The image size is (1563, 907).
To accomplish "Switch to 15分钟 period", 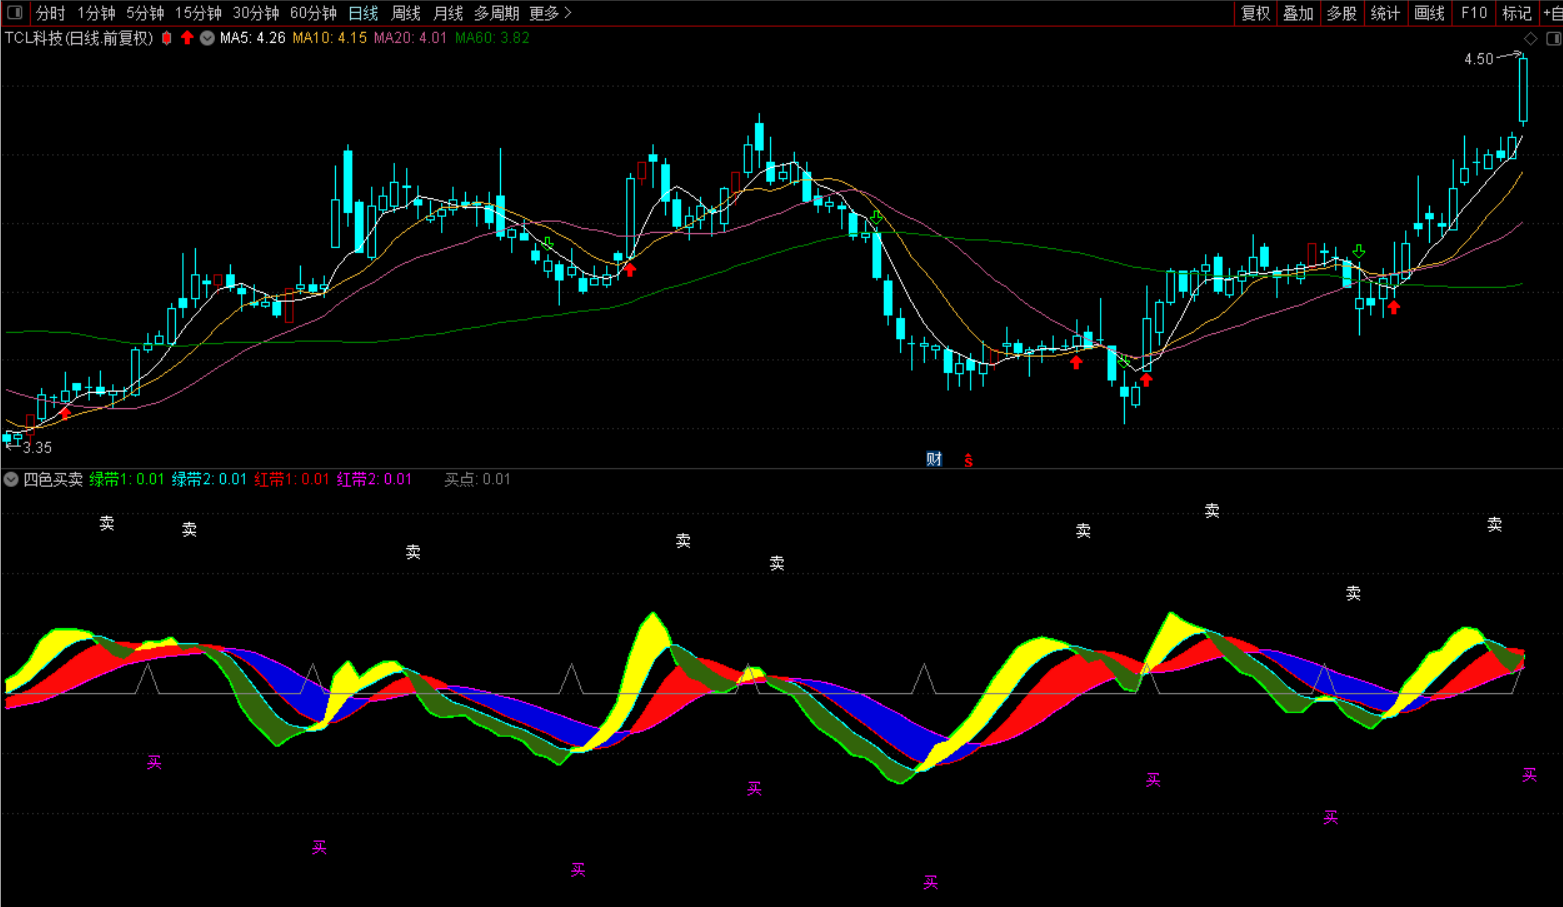I will 198,13.
